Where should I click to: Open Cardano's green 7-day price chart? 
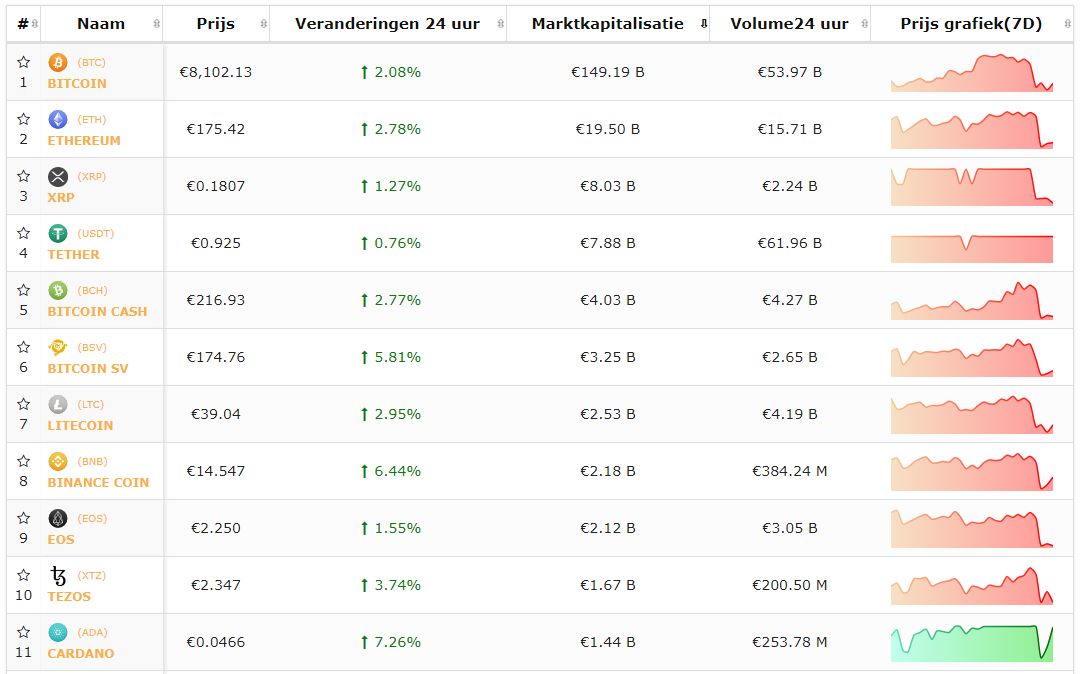tap(972, 643)
